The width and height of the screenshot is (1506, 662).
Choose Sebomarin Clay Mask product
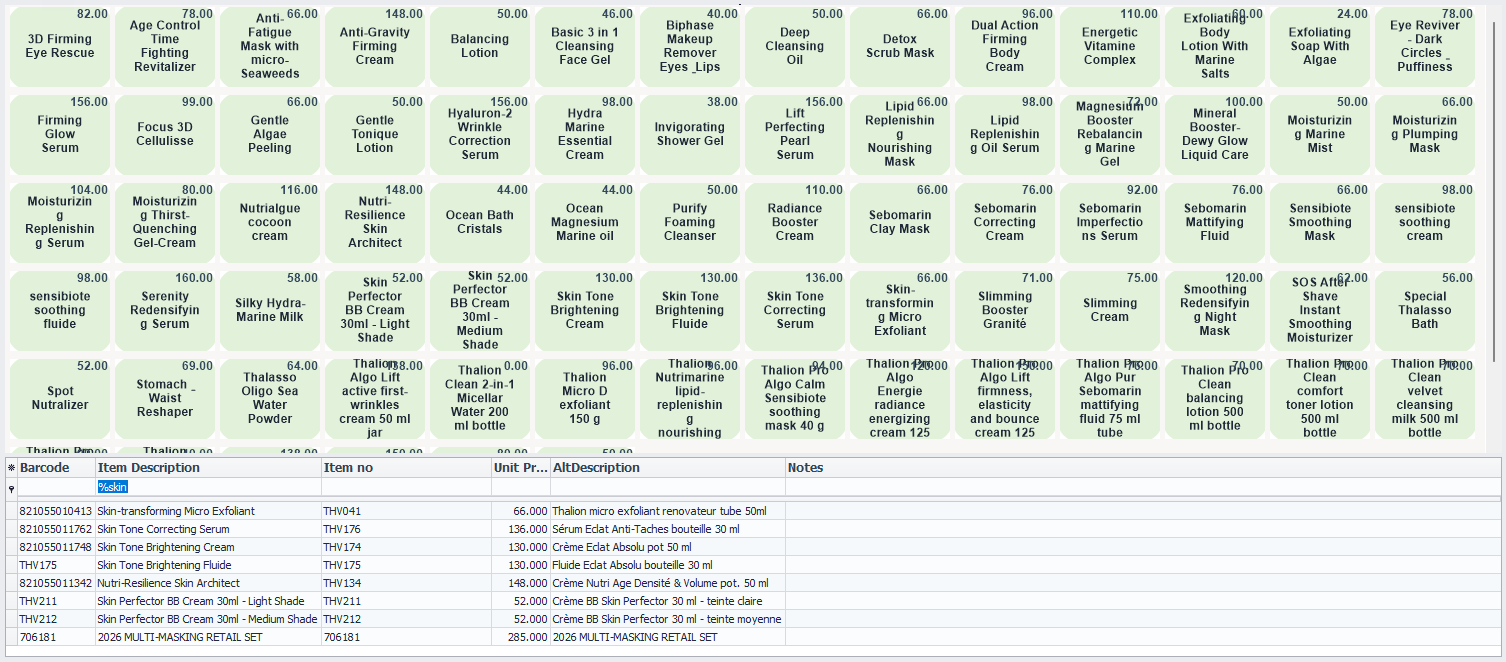[x=900, y=223]
